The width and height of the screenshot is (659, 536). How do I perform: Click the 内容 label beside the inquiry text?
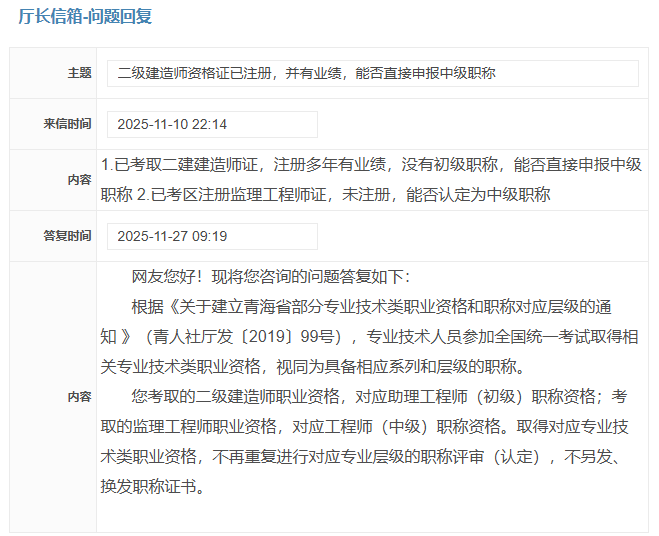(x=79, y=180)
